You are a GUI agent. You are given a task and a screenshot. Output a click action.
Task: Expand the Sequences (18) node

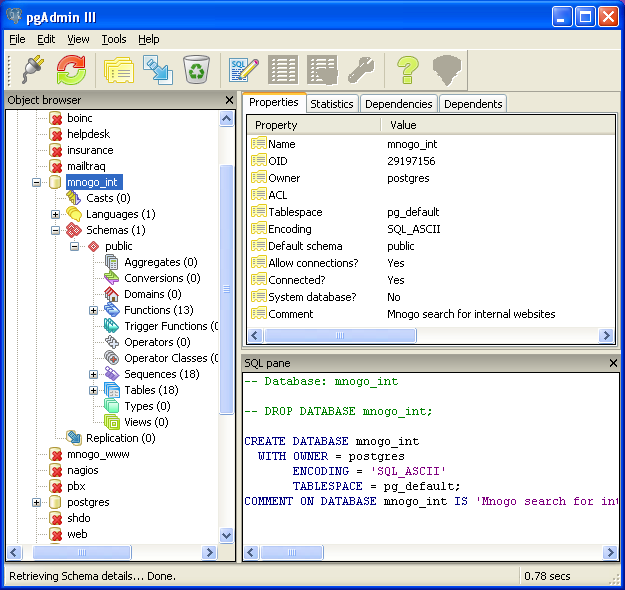pos(93,374)
